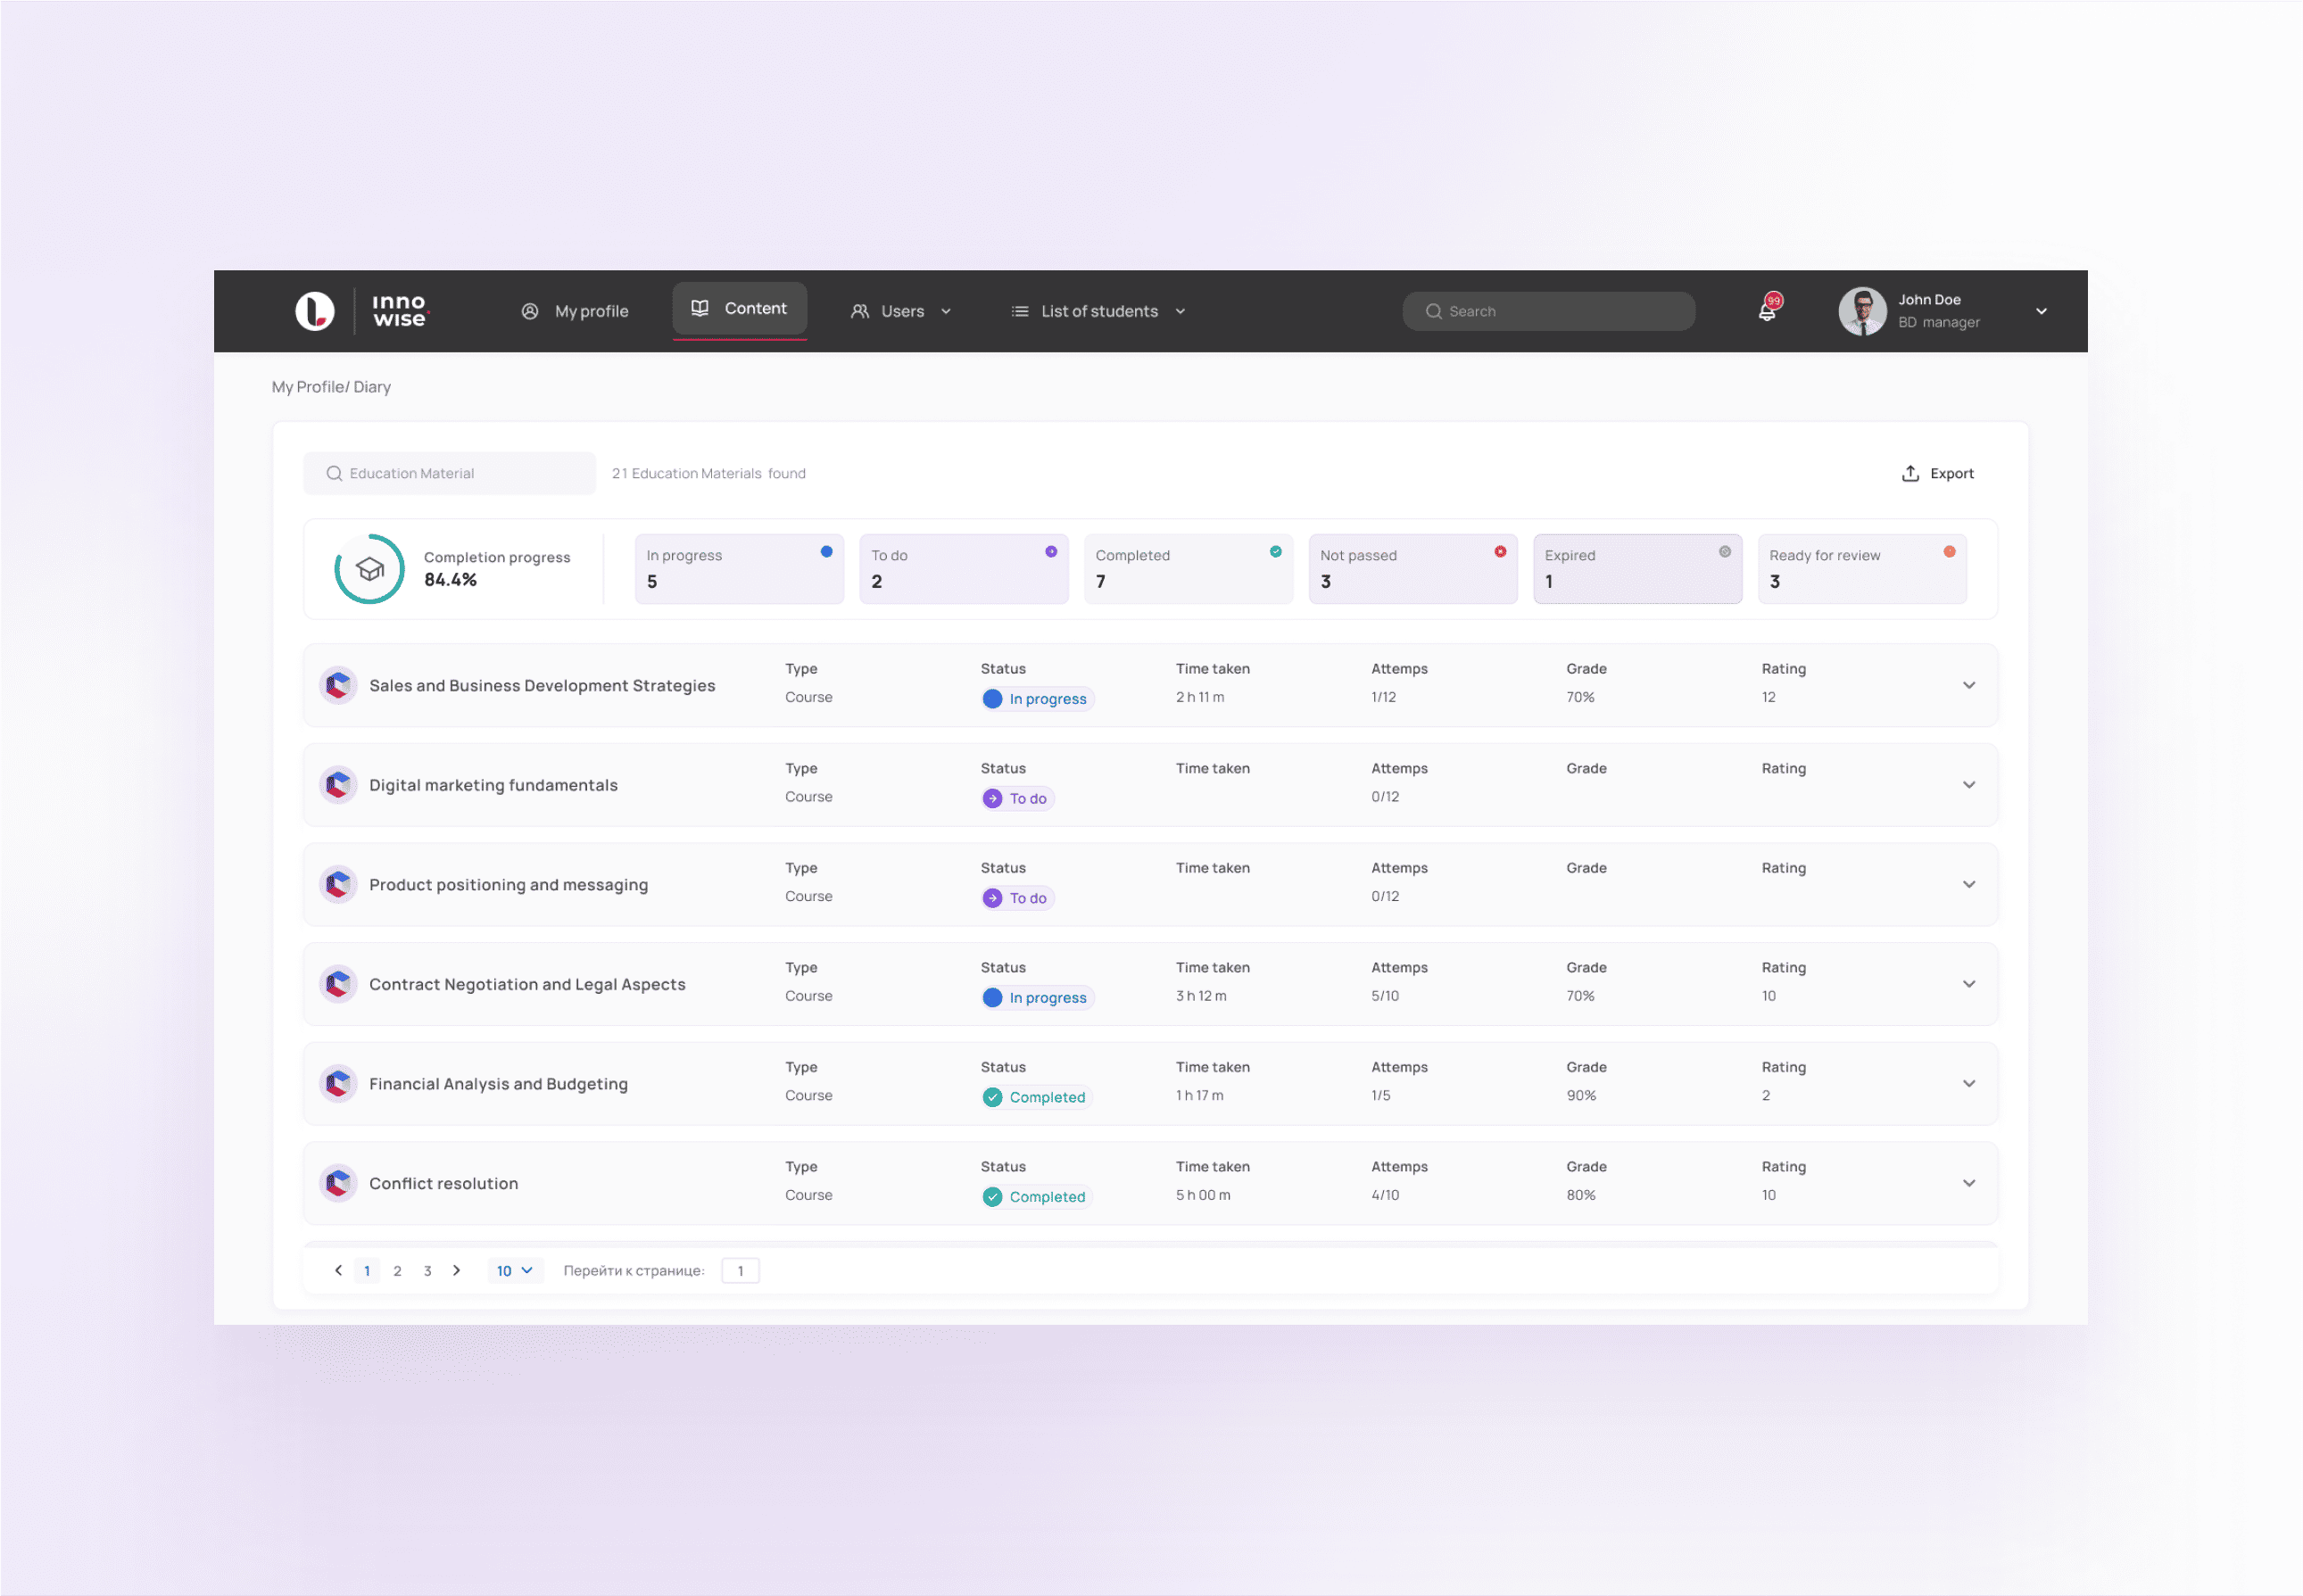
Task: Toggle the Expired filter card
Action: [1637, 569]
